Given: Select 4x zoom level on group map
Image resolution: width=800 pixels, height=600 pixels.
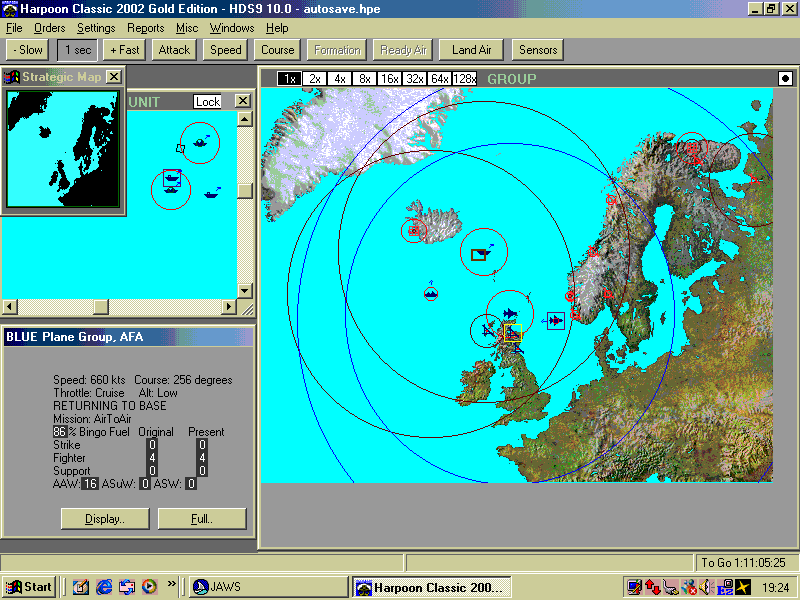Looking at the screenshot, I should click(x=340, y=79).
